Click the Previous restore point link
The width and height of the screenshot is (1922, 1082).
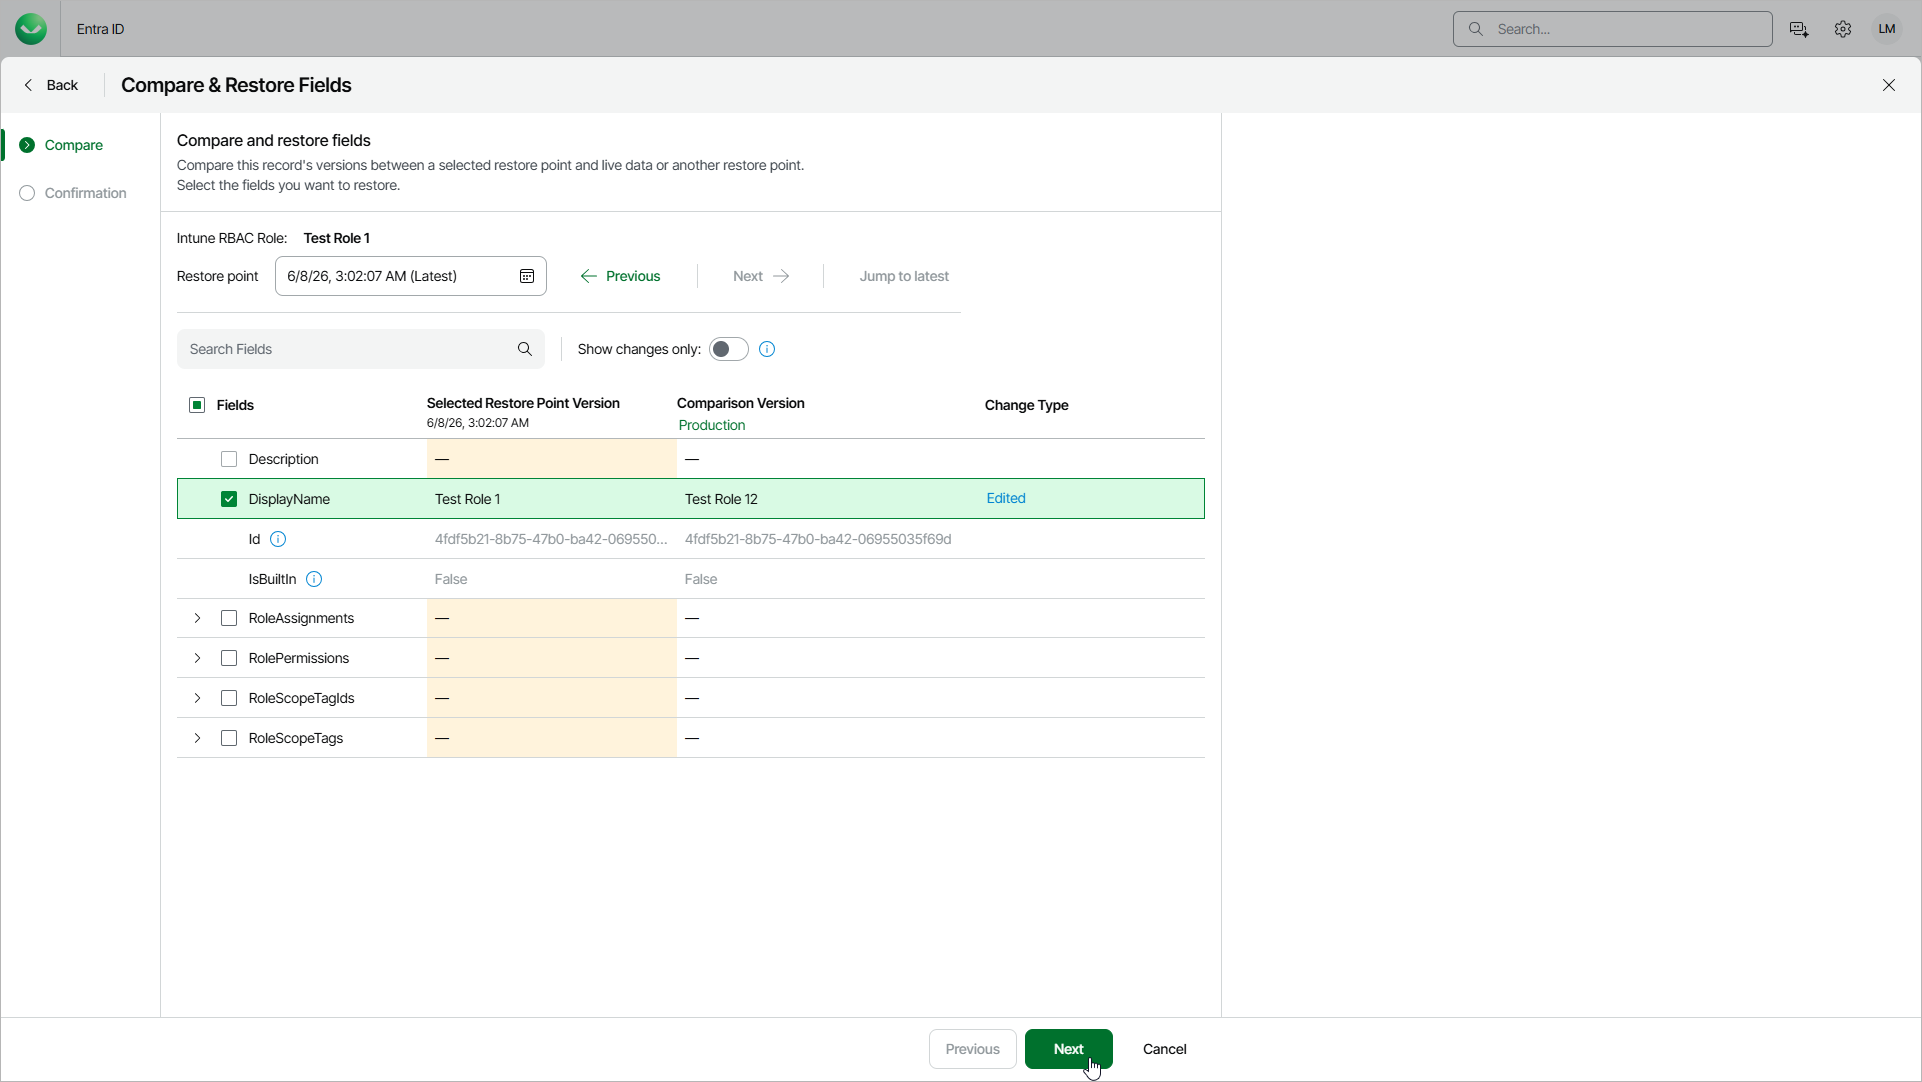pos(620,276)
